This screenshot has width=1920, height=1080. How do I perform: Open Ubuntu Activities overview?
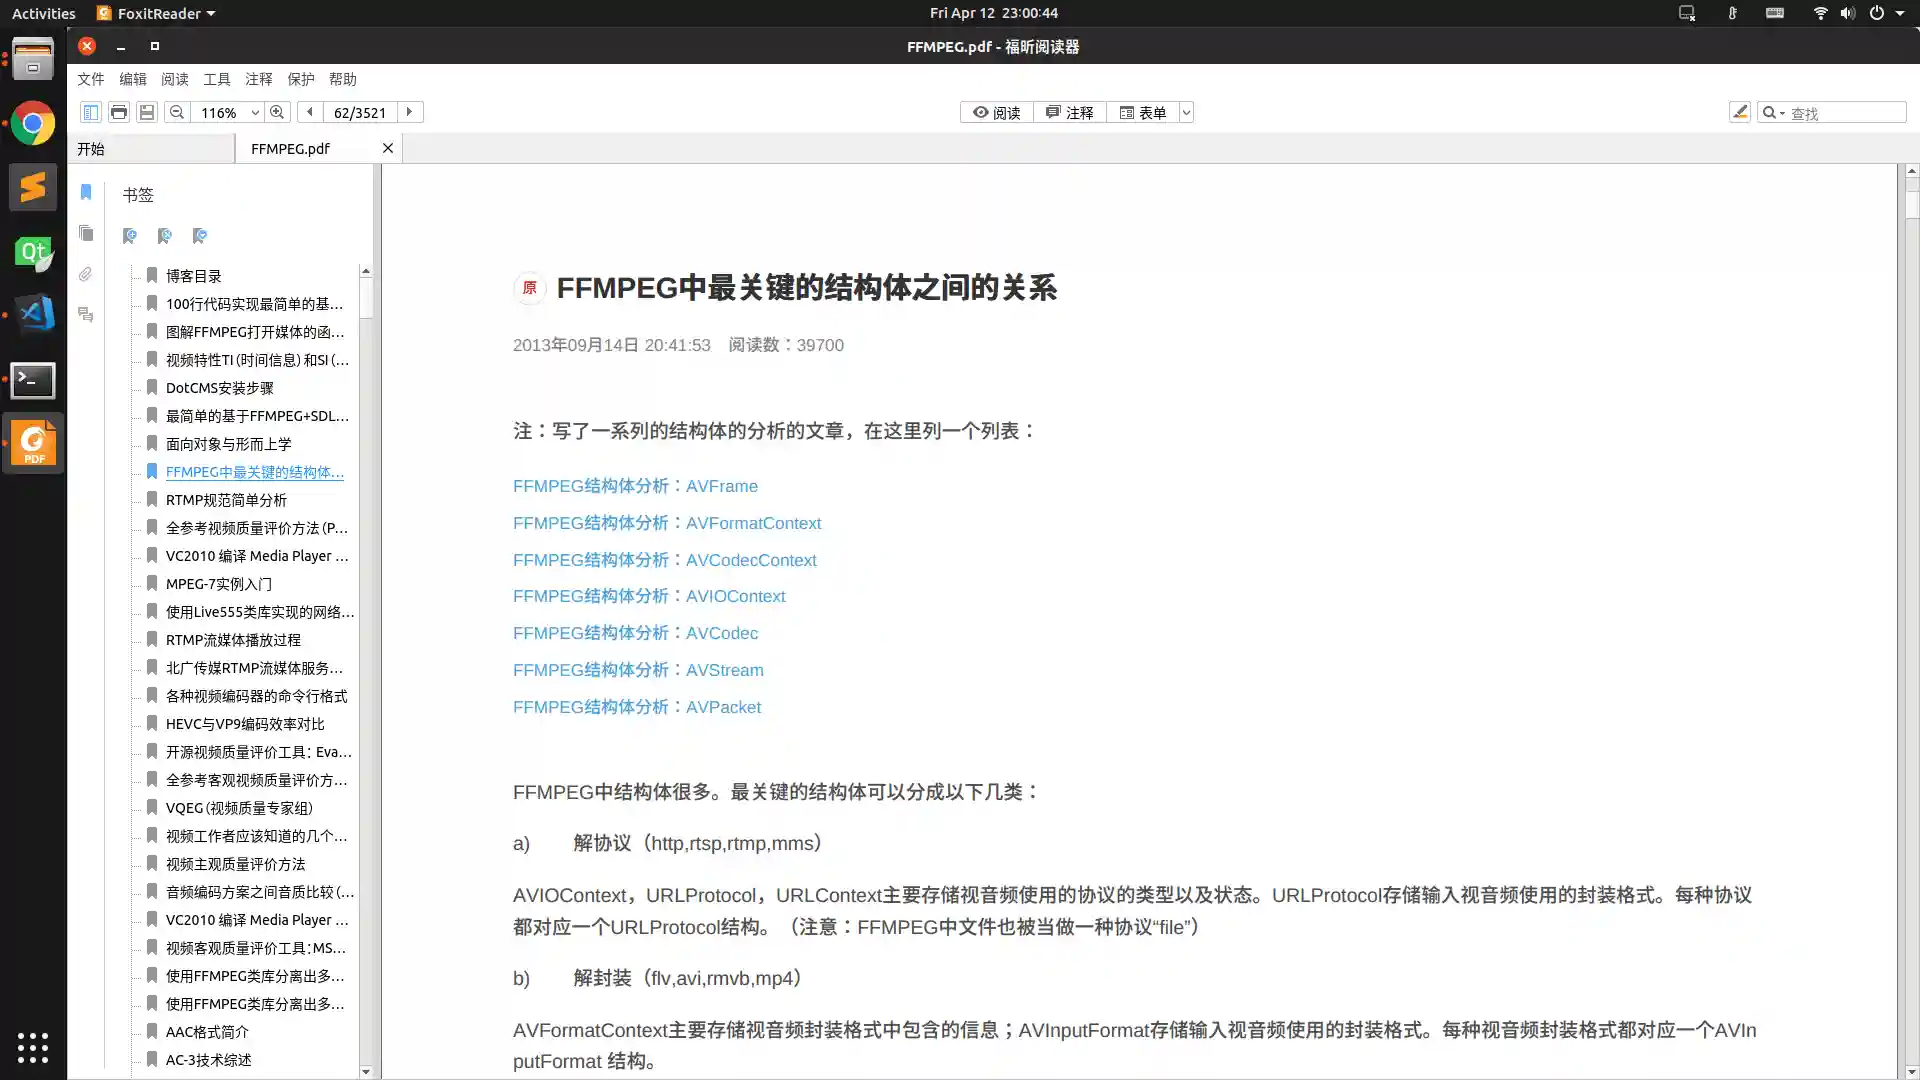click(x=43, y=13)
